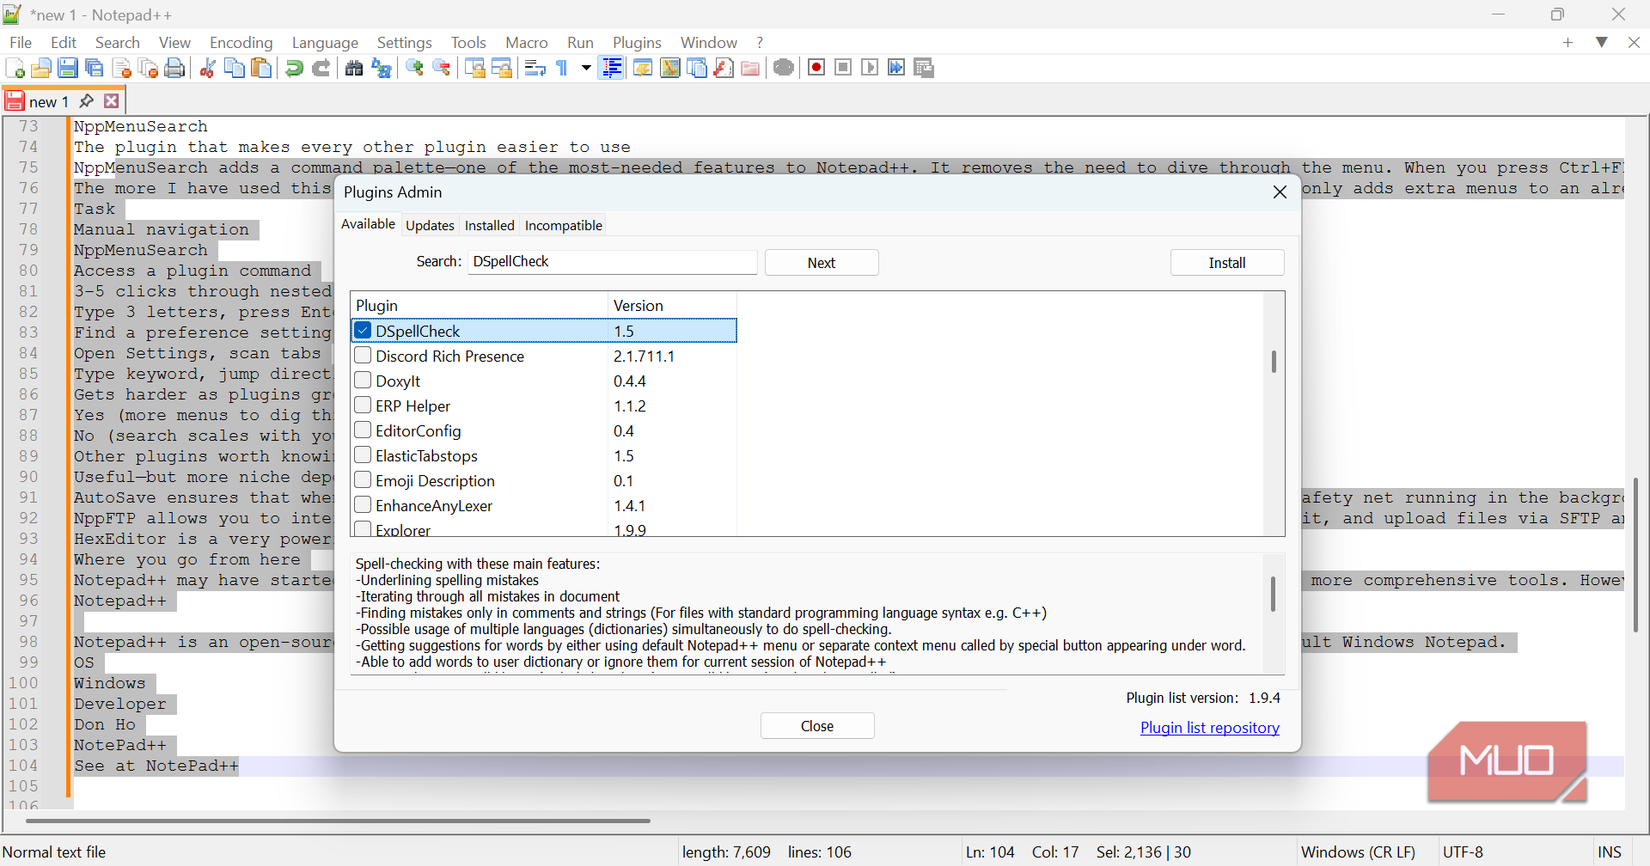1650x866 pixels.
Task: Click the description box scrollbar thumb
Action: point(1273,594)
